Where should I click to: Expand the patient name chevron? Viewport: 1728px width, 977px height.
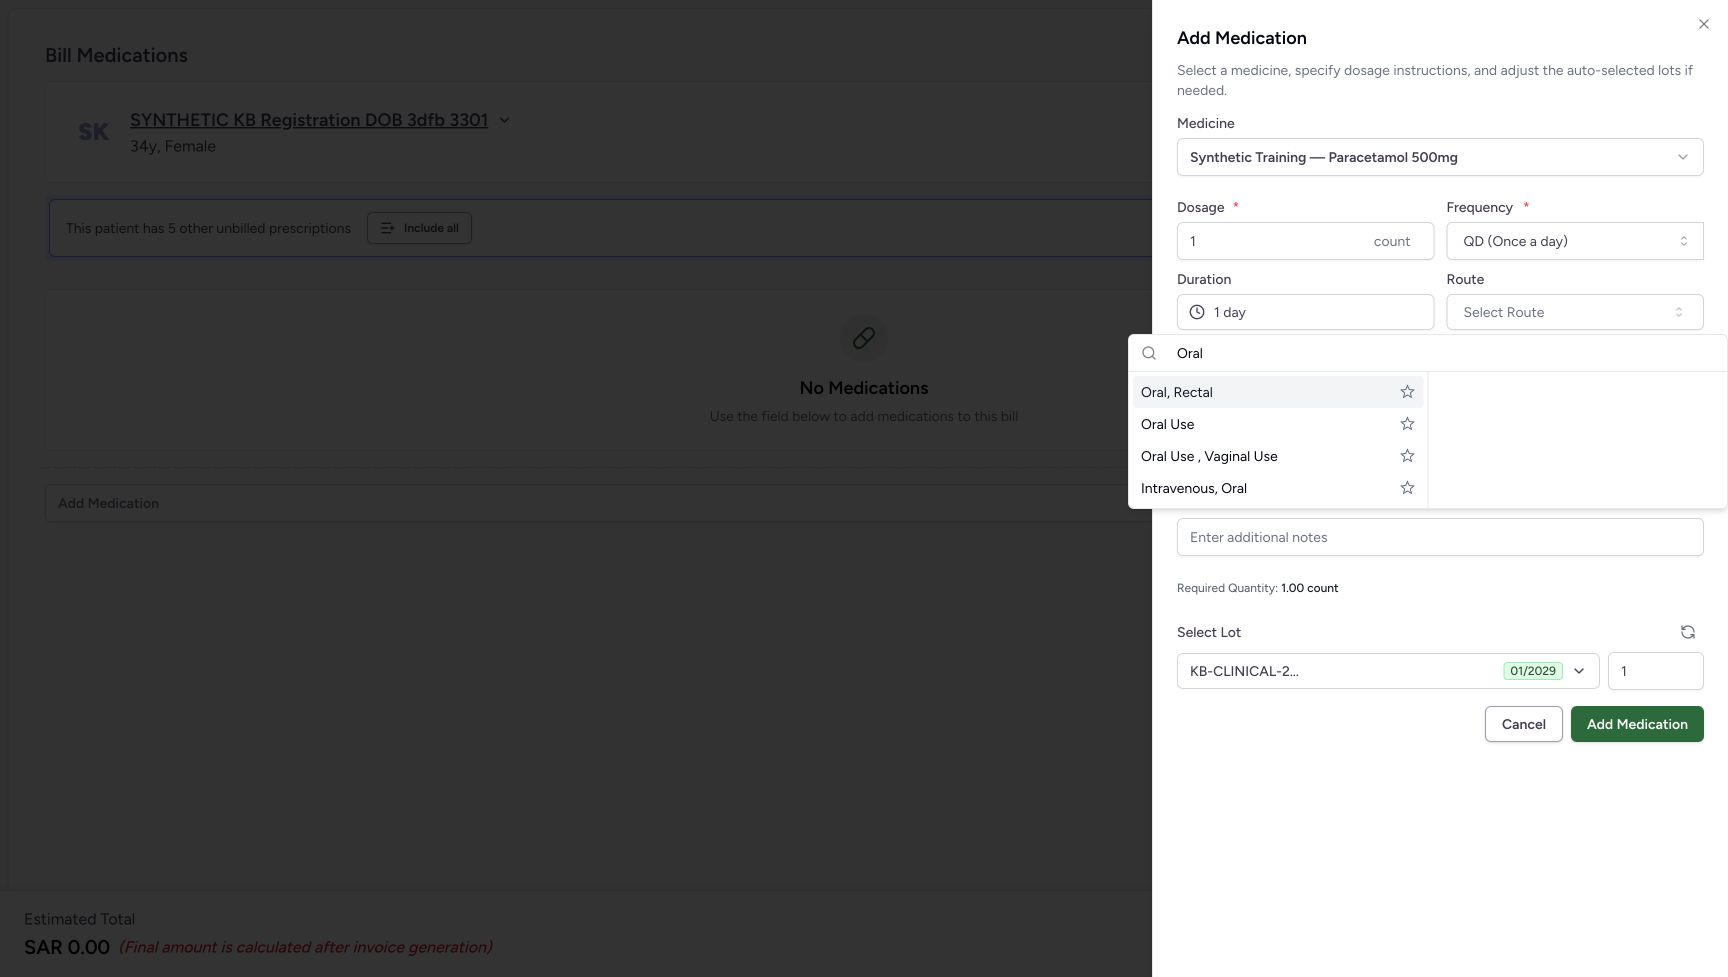point(505,120)
